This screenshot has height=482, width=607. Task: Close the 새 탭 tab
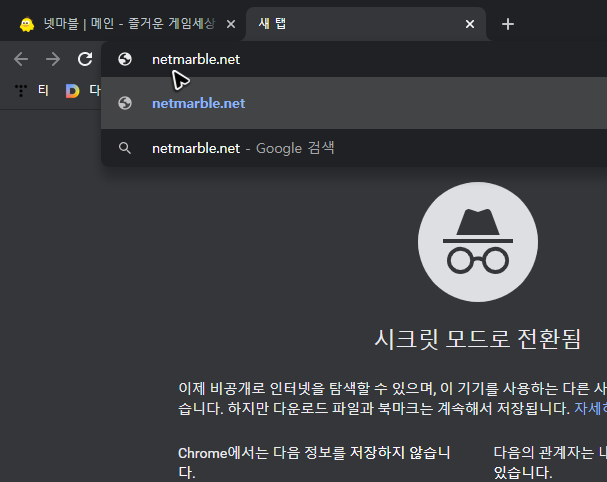(470, 24)
